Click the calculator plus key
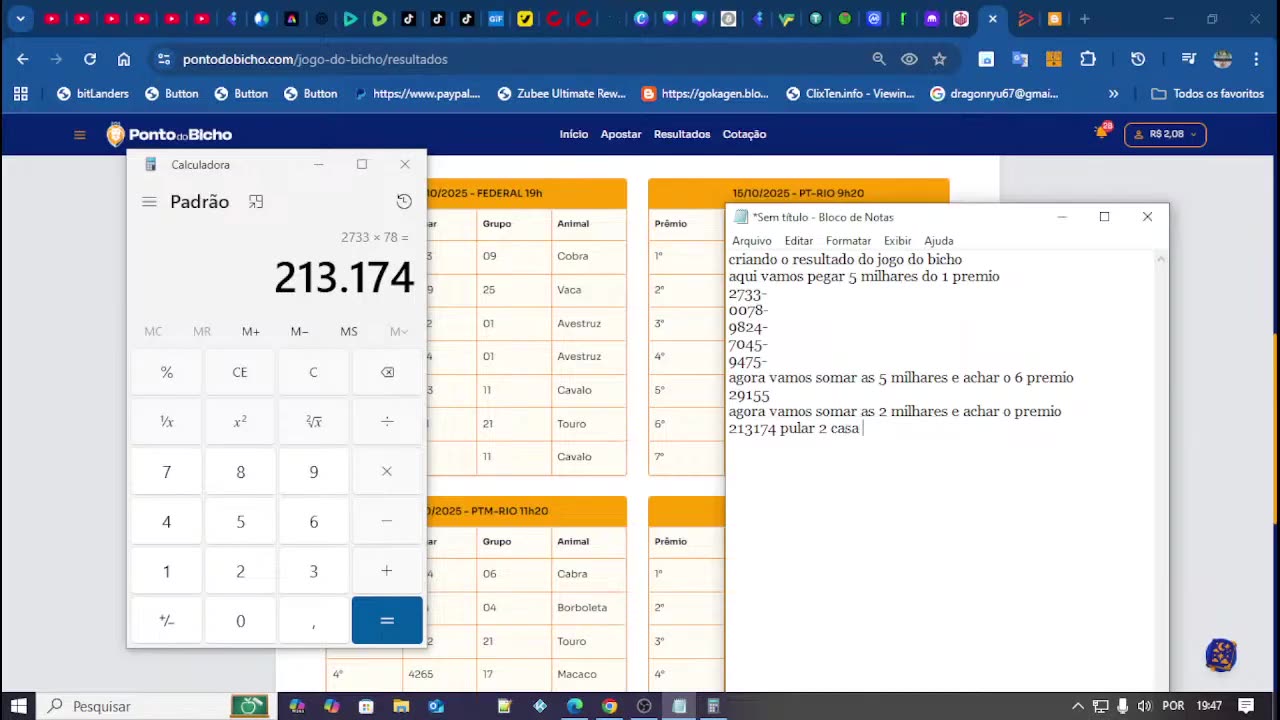Image resolution: width=1280 pixels, height=720 pixels. (387, 571)
